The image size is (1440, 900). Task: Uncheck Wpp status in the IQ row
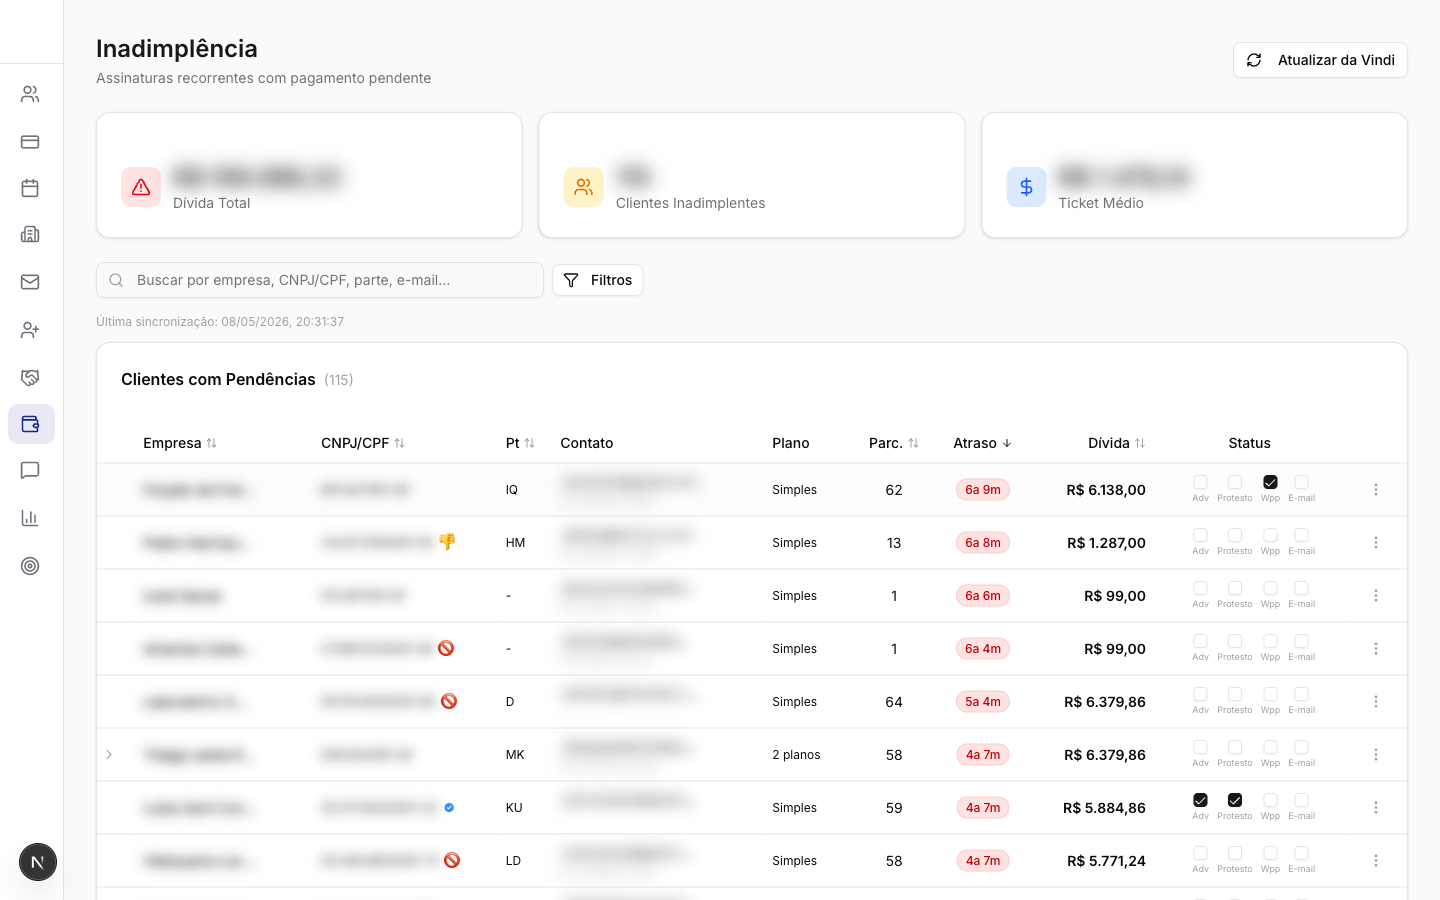(x=1270, y=483)
